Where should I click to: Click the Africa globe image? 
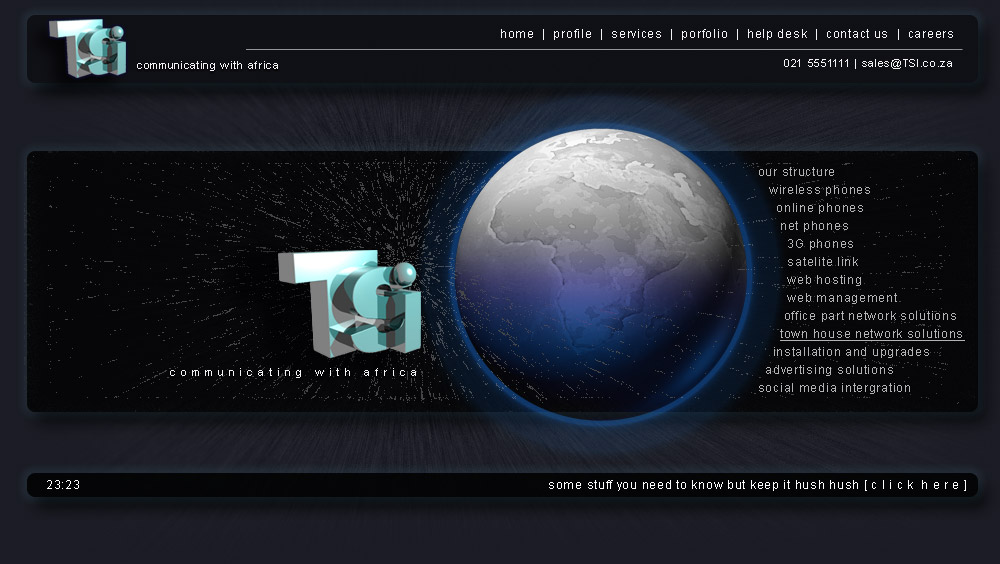(600, 272)
